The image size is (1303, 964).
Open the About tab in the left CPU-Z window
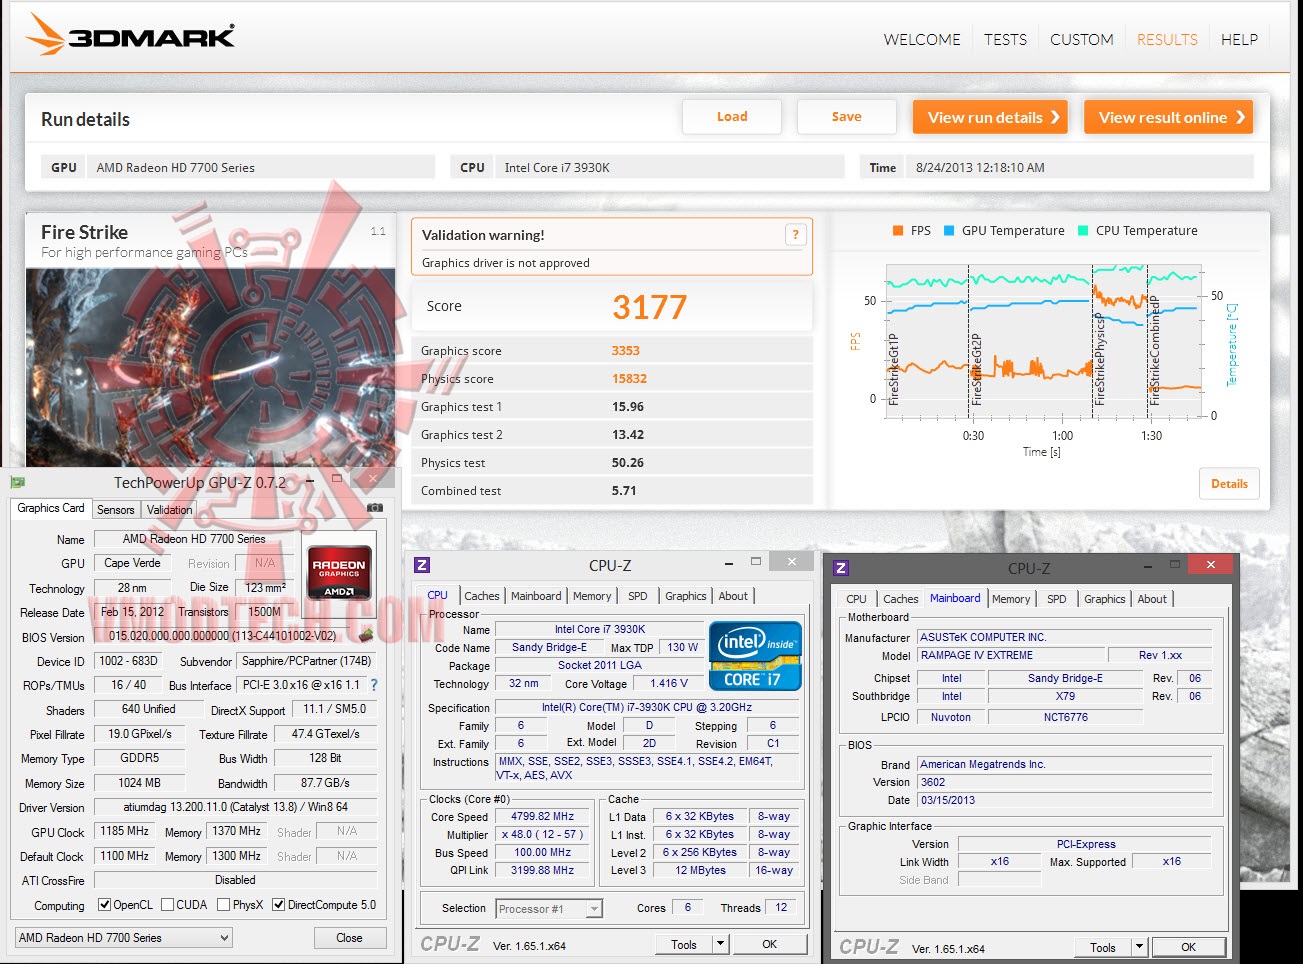pos(733,596)
